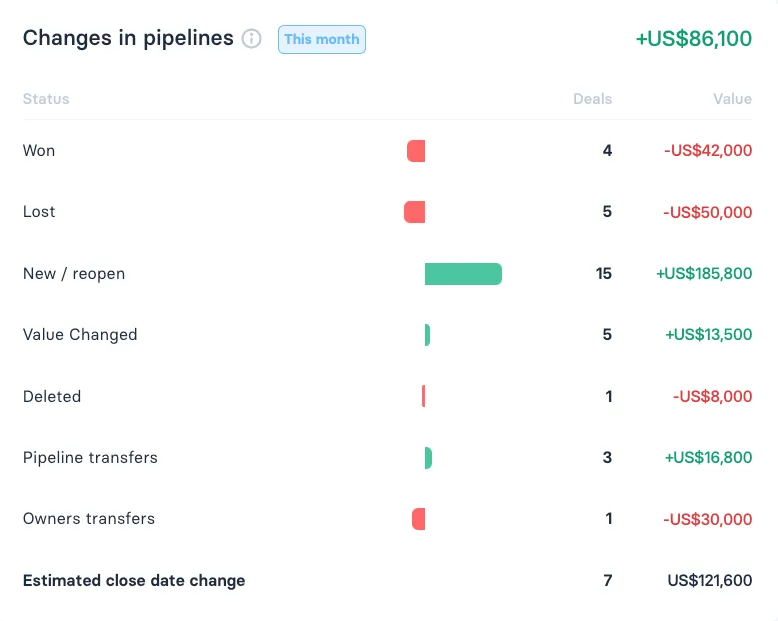The height and width of the screenshot is (621, 778).
Task: Click the red bar in Lost row
Action: 414,212
